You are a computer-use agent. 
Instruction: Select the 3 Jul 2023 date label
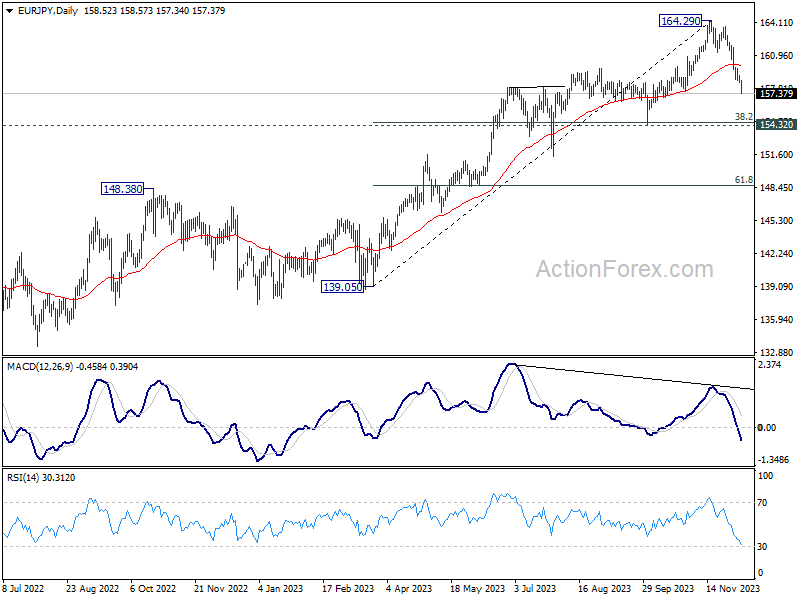[535, 588]
